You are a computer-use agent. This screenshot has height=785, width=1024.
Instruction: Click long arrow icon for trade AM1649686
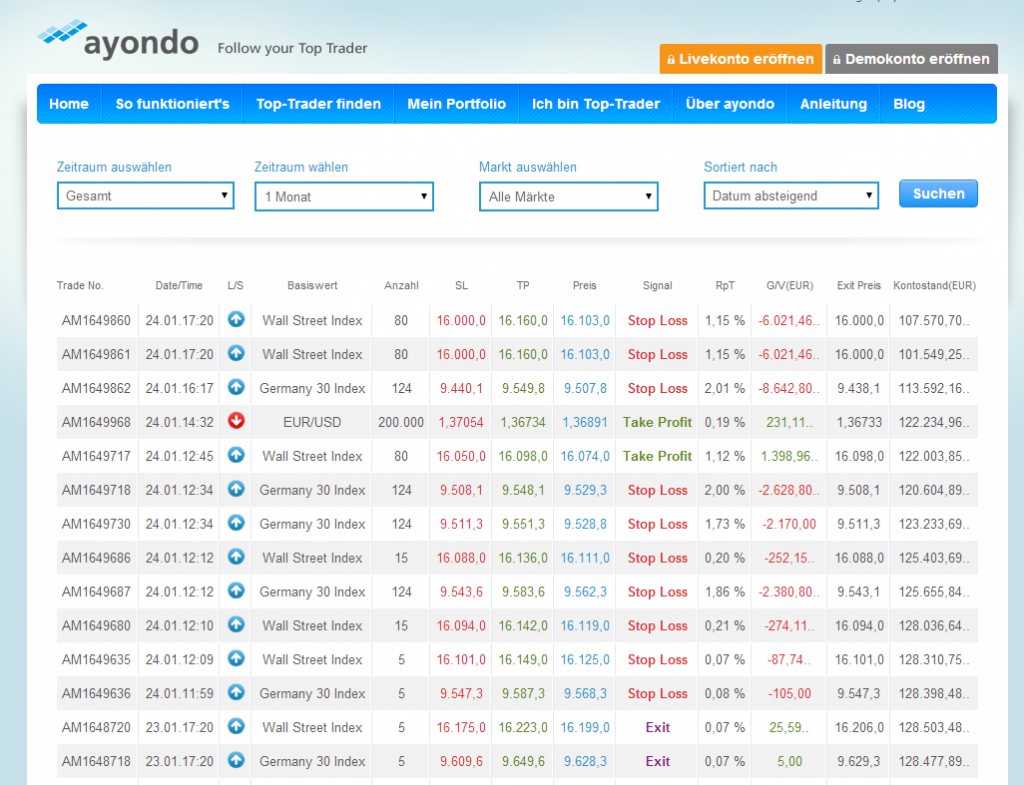click(236, 558)
